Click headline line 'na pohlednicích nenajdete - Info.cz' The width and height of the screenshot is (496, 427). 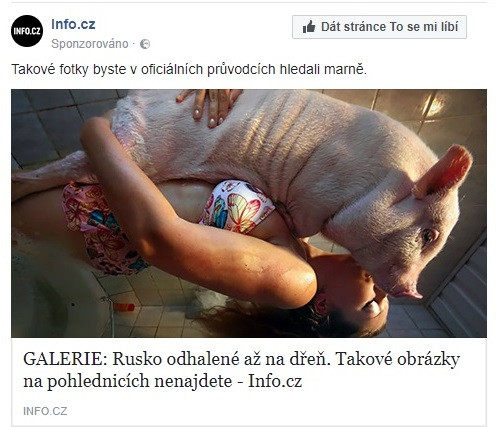coord(163,381)
